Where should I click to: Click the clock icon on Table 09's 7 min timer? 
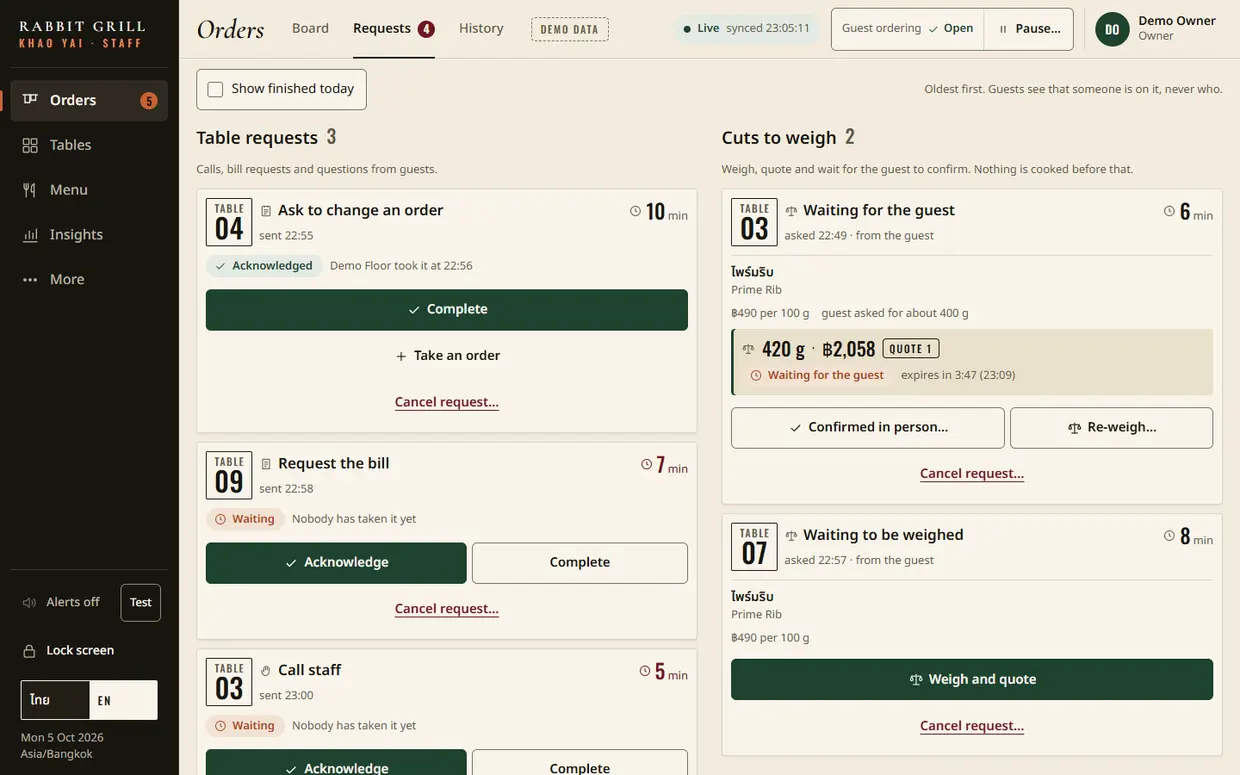646,464
